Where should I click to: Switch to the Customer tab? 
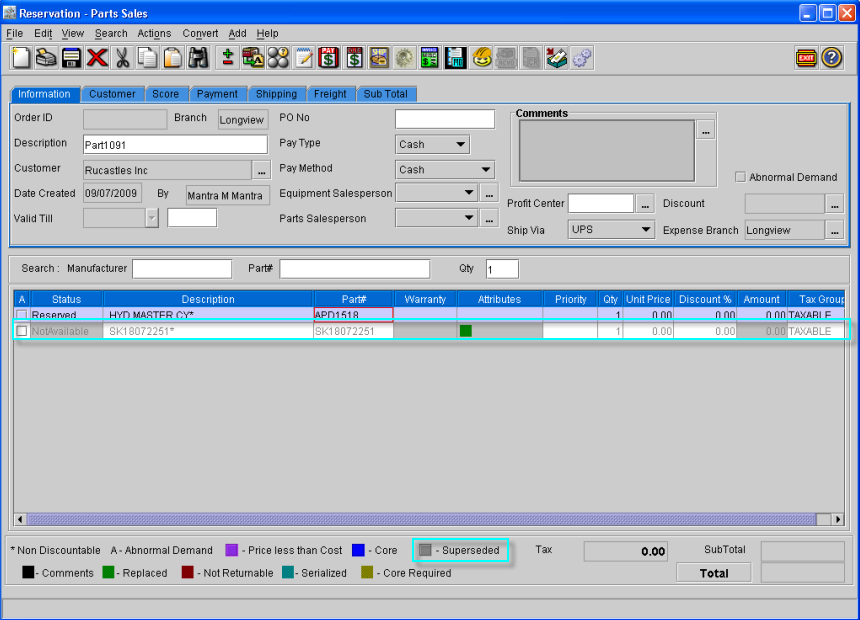112,94
